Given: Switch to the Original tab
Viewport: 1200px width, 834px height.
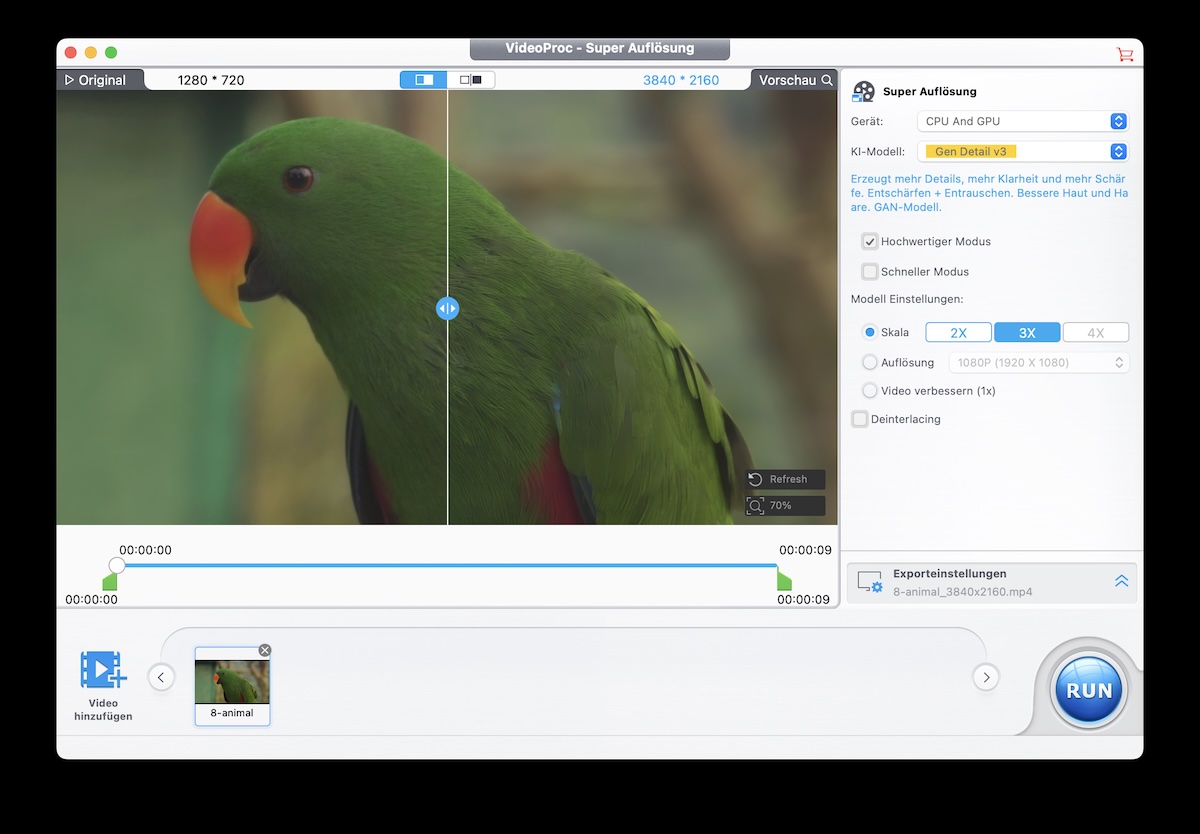Looking at the screenshot, I should (97, 80).
